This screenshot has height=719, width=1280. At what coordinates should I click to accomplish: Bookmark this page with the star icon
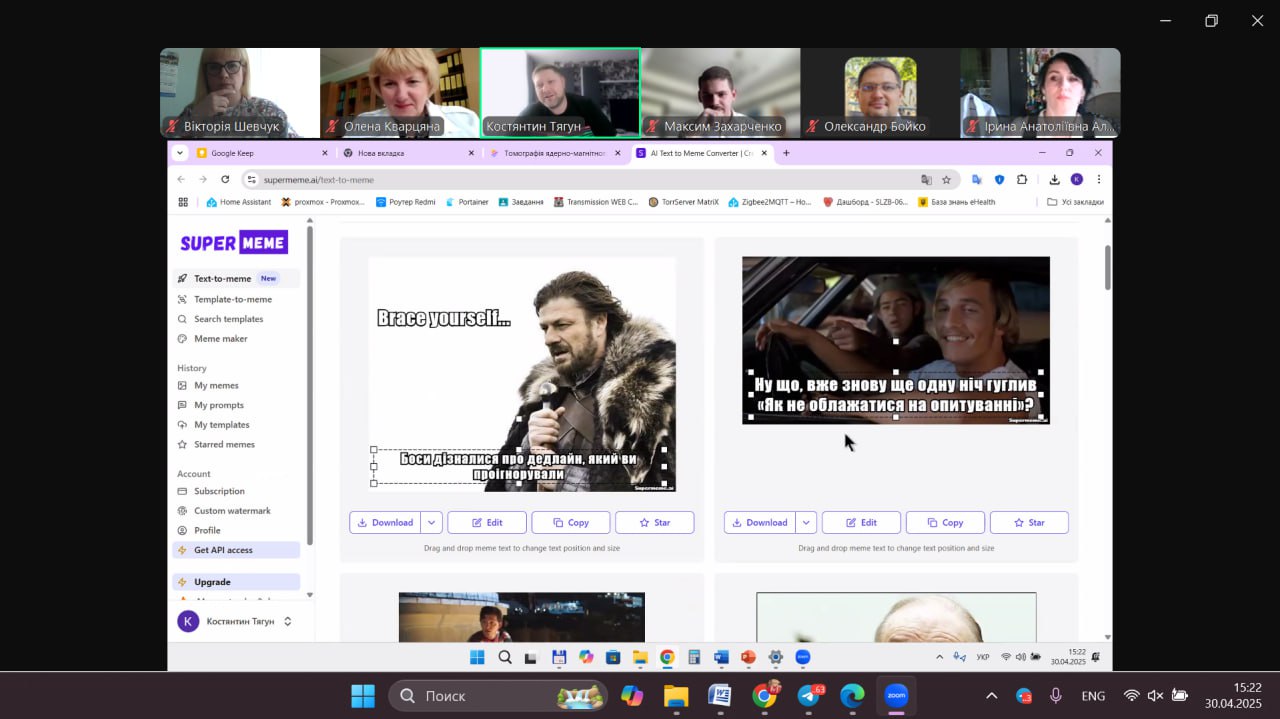coord(946,180)
